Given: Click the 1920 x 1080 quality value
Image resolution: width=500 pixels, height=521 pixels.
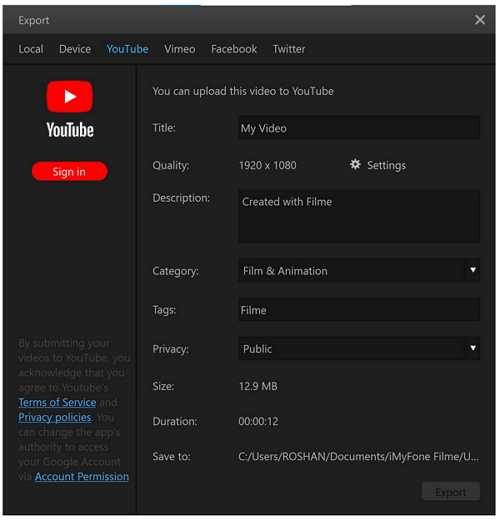Looking at the screenshot, I should (x=268, y=165).
